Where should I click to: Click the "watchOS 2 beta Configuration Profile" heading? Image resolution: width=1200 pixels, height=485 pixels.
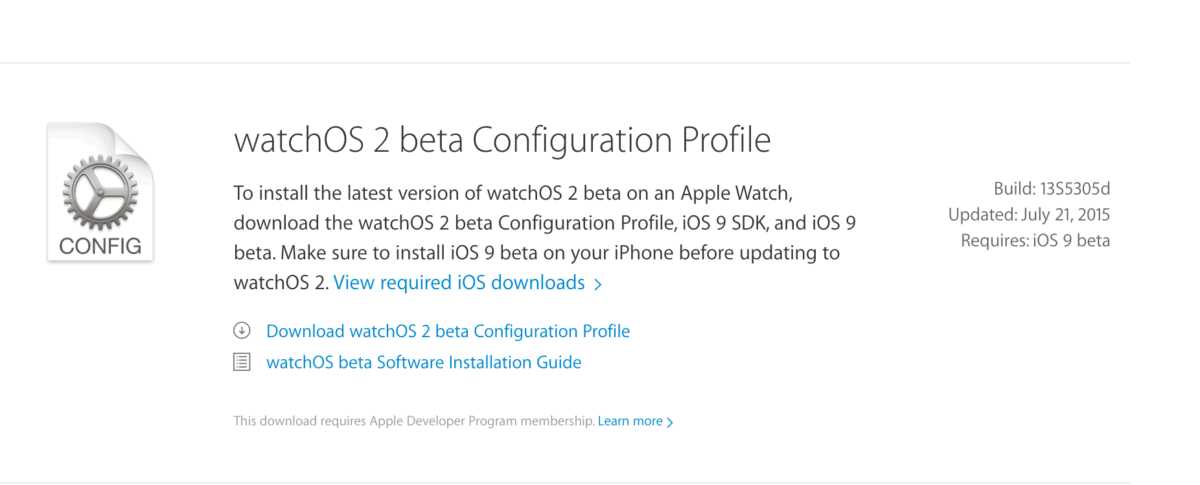(x=502, y=140)
